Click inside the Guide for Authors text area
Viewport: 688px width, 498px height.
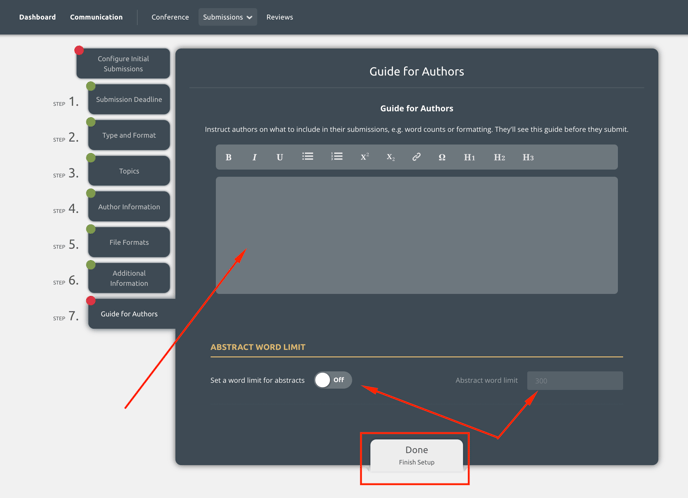pos(416,235)
